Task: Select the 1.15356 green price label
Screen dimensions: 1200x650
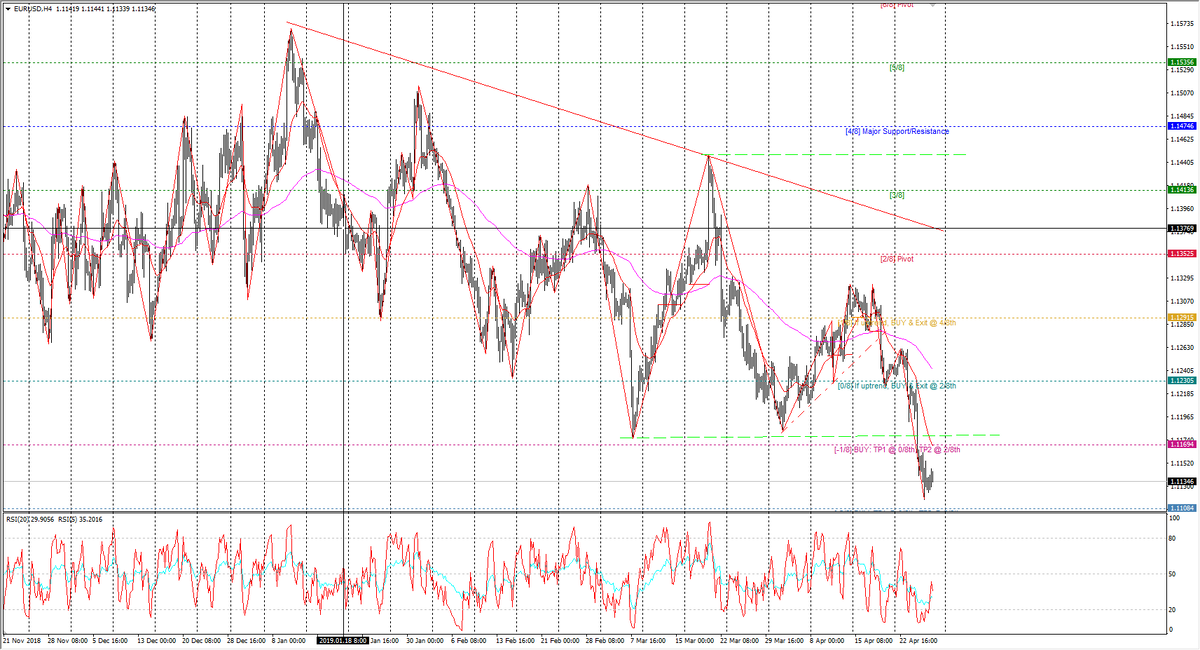Action: 1181,62
